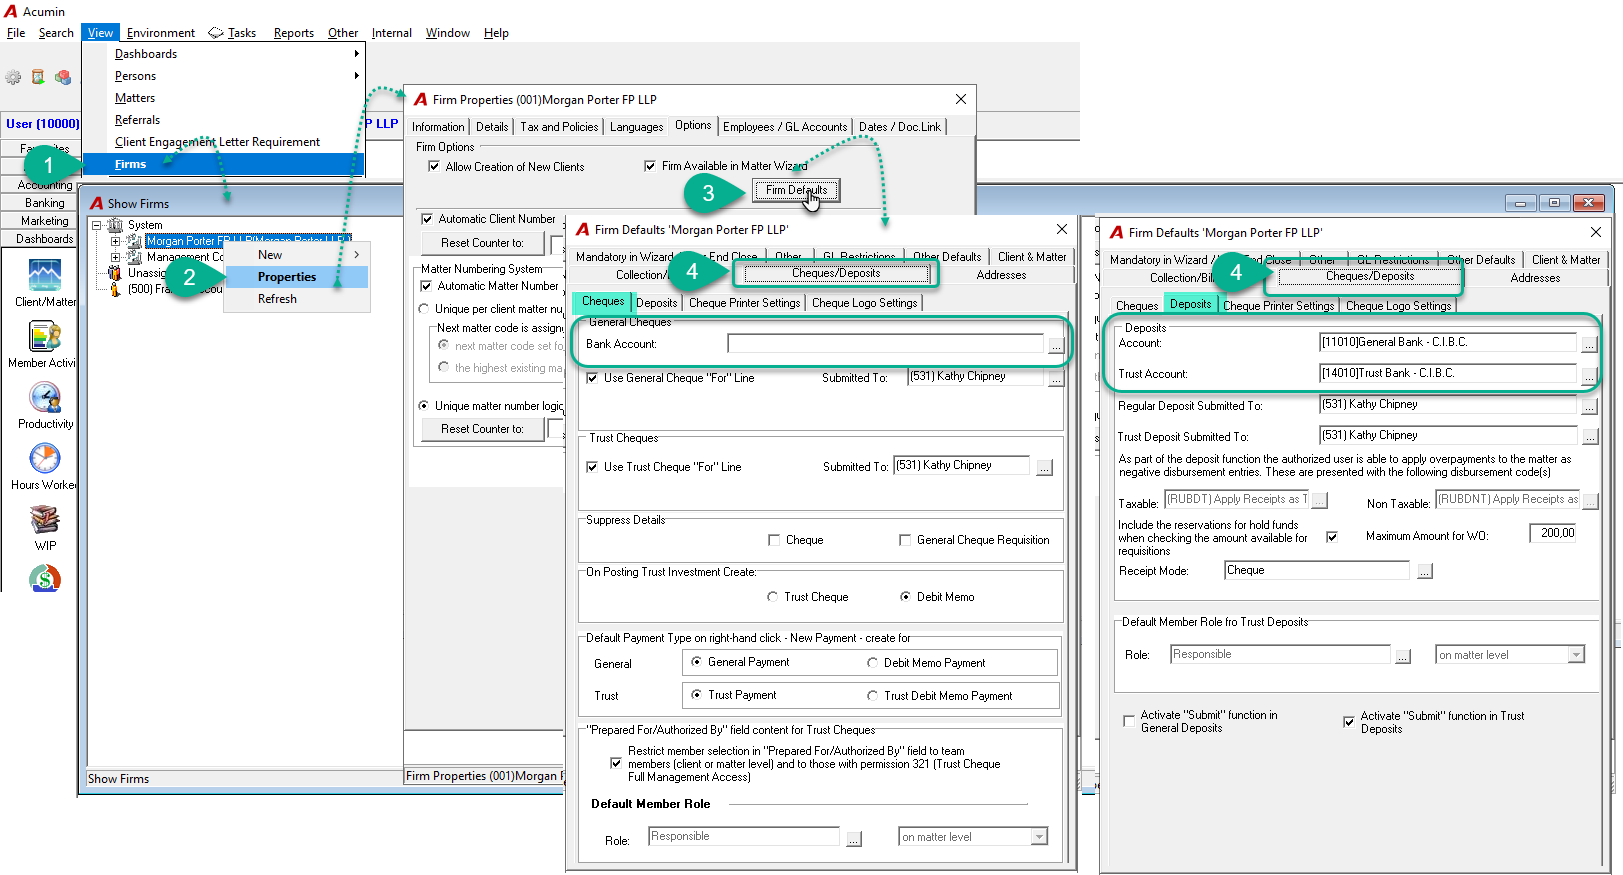Uncheck Automatic Client Number
Screen dimensions: 1623x875
[427, 219]
